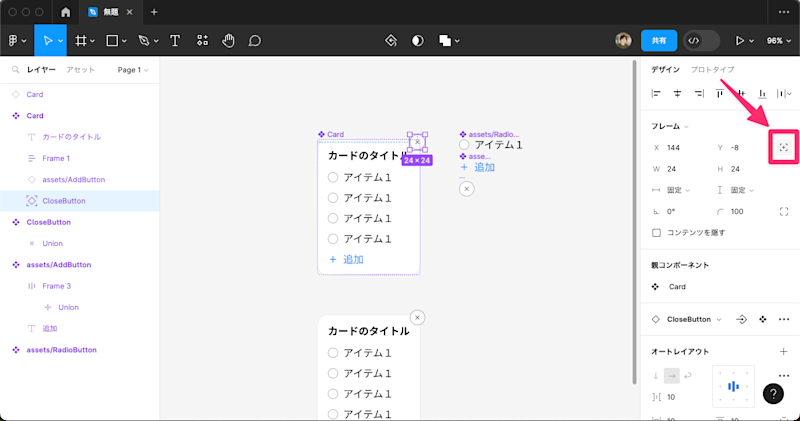Select the Hand tool
Image resolution: width=800 pixels, height=421 pixels.
228,41
